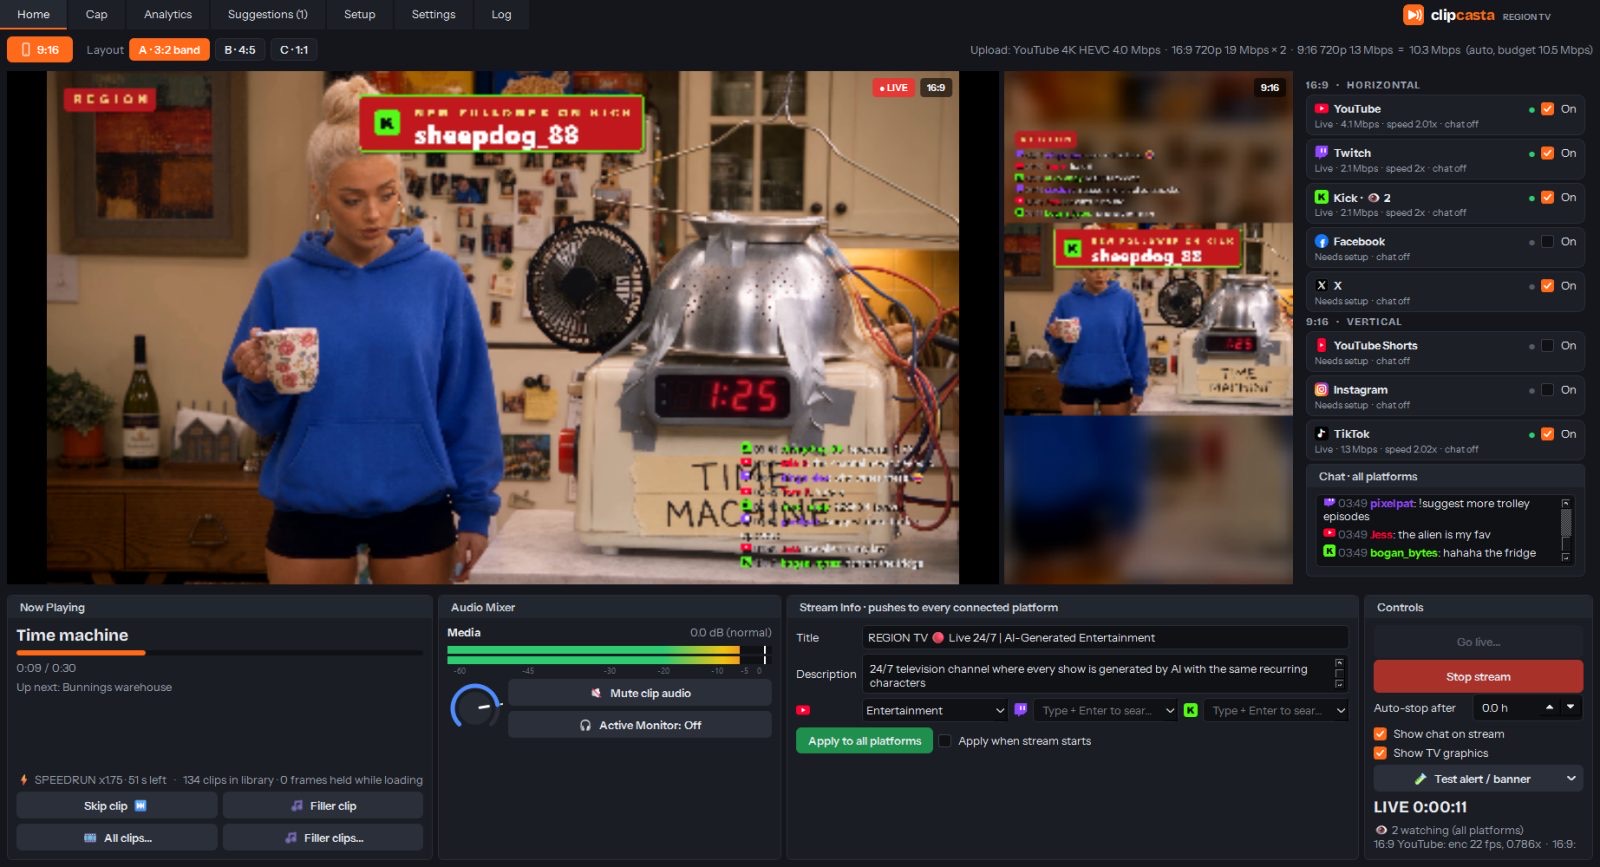Click the Mute clip audio button
Screen dimensions: 1600x867
640,693
